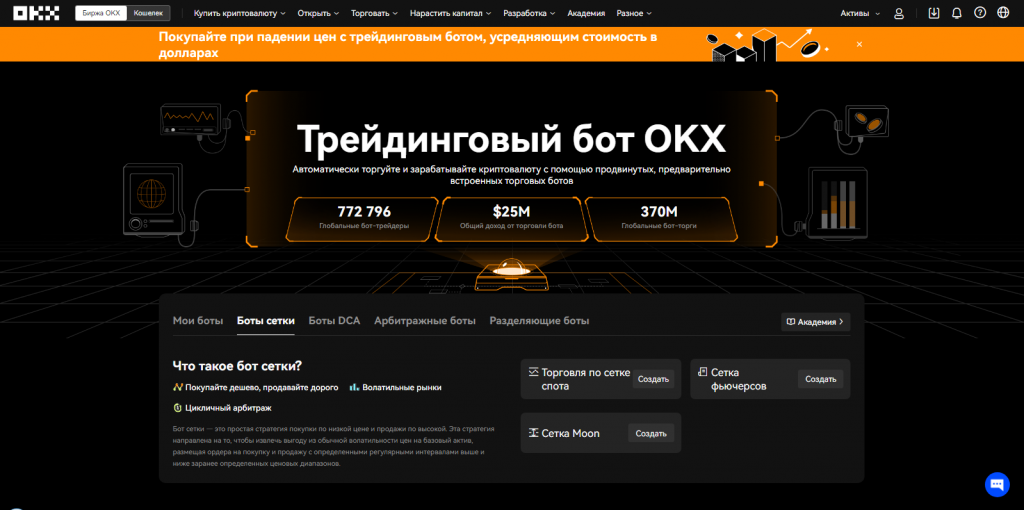Switch to Биржа OKX toggle
This screenshot has width=1024, height=510.
101,13
